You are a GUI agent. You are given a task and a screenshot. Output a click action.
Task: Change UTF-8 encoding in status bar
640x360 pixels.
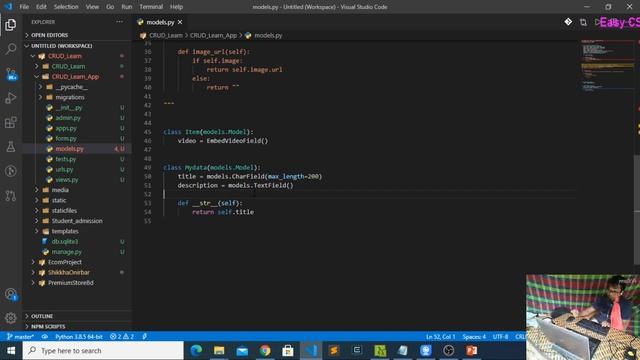click(500, 337)
